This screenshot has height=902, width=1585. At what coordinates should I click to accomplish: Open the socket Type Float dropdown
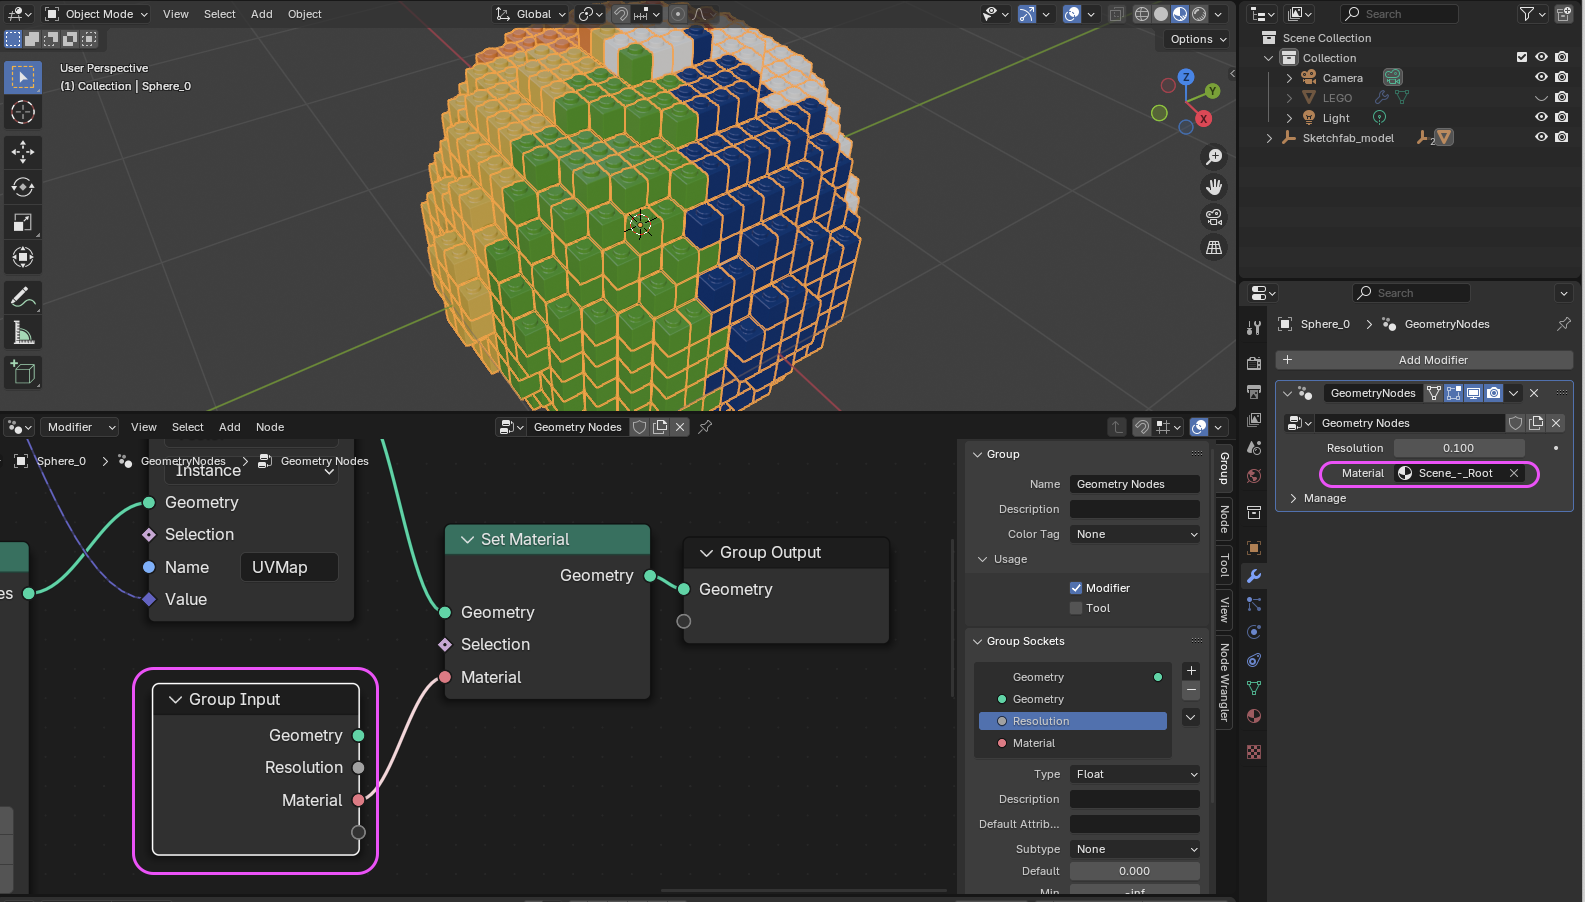[x=1135, y=774]
